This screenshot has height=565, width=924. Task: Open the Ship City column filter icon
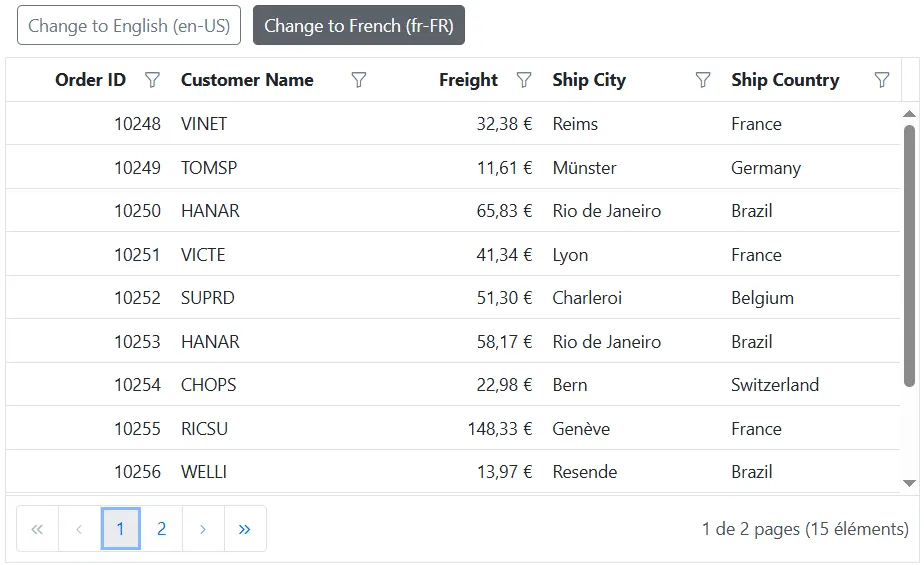(x=703, y=80)
